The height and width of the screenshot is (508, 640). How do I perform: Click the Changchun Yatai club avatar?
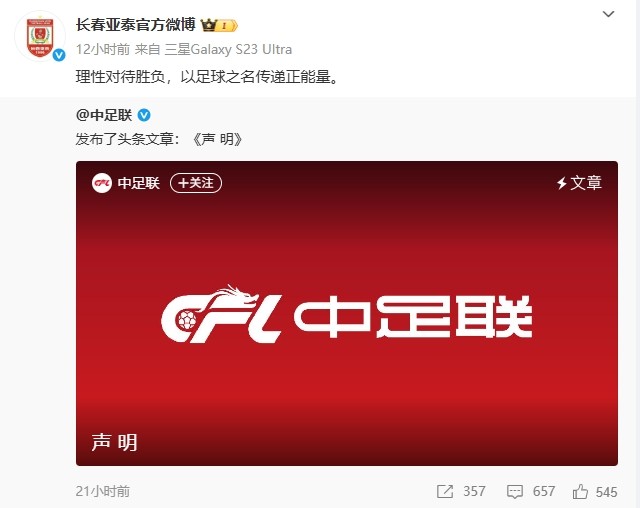pyautogui.click(x=40, y=37)
